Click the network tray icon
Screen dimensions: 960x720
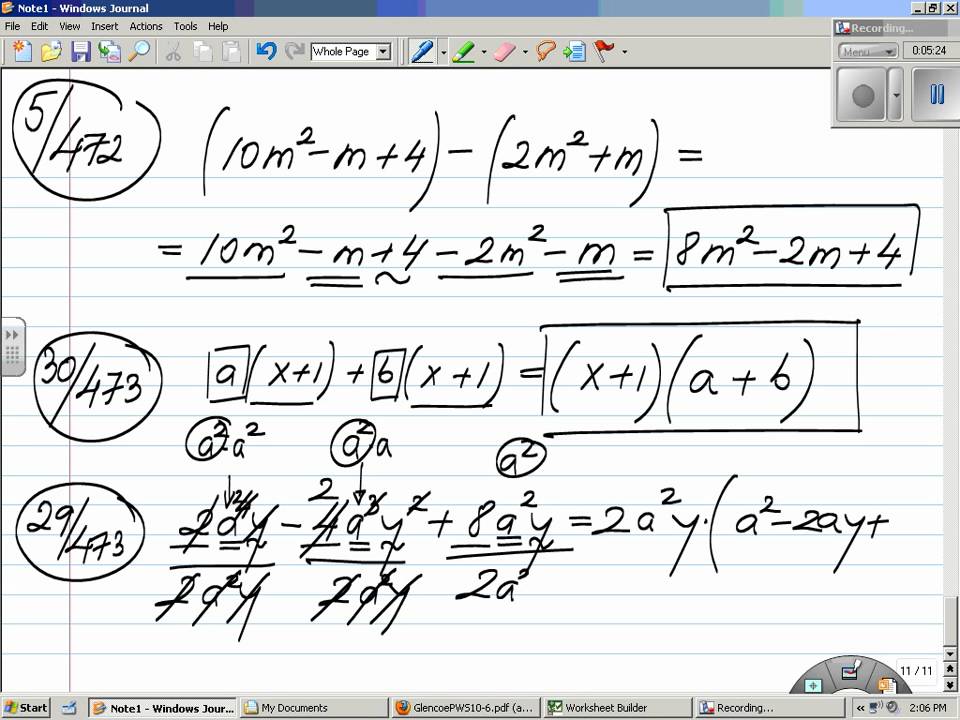[x=876, y=708]
